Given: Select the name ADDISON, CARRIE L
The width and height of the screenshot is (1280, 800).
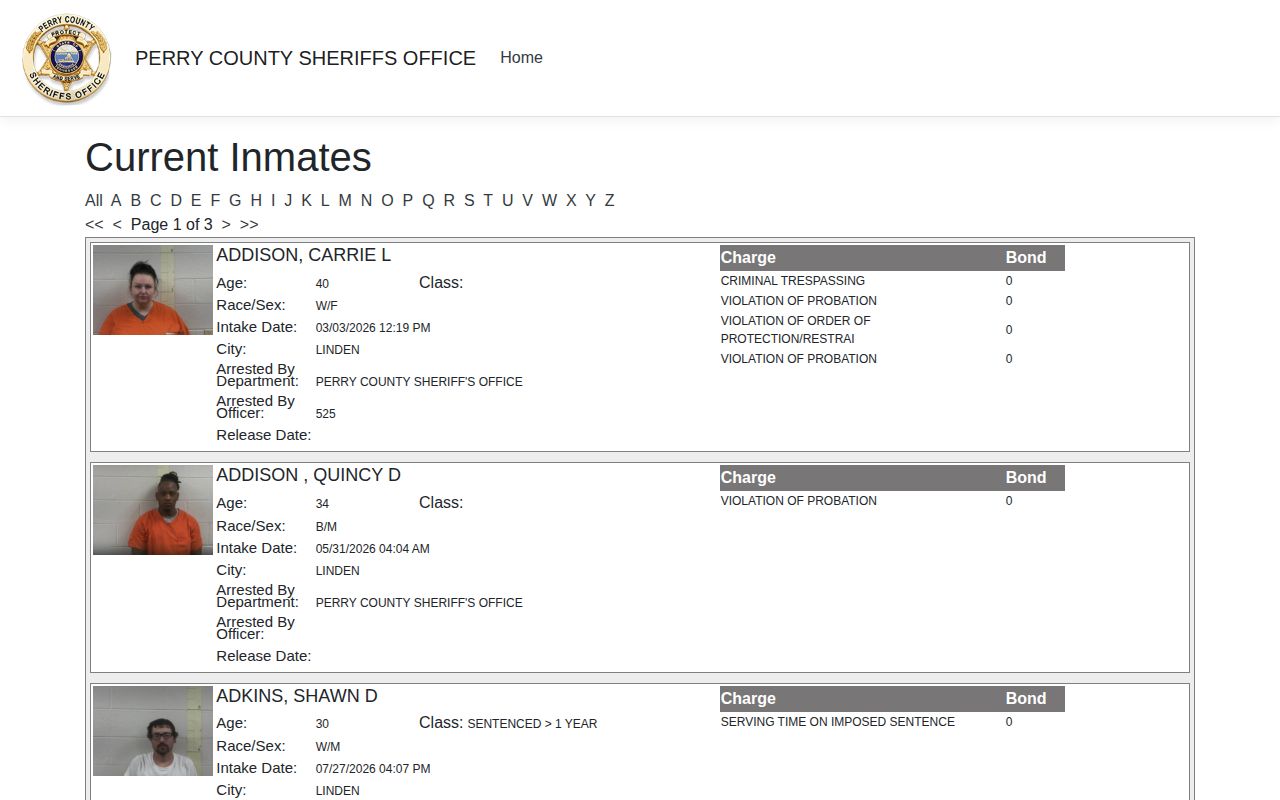Looking at the screenshot, I should (304, 255).
